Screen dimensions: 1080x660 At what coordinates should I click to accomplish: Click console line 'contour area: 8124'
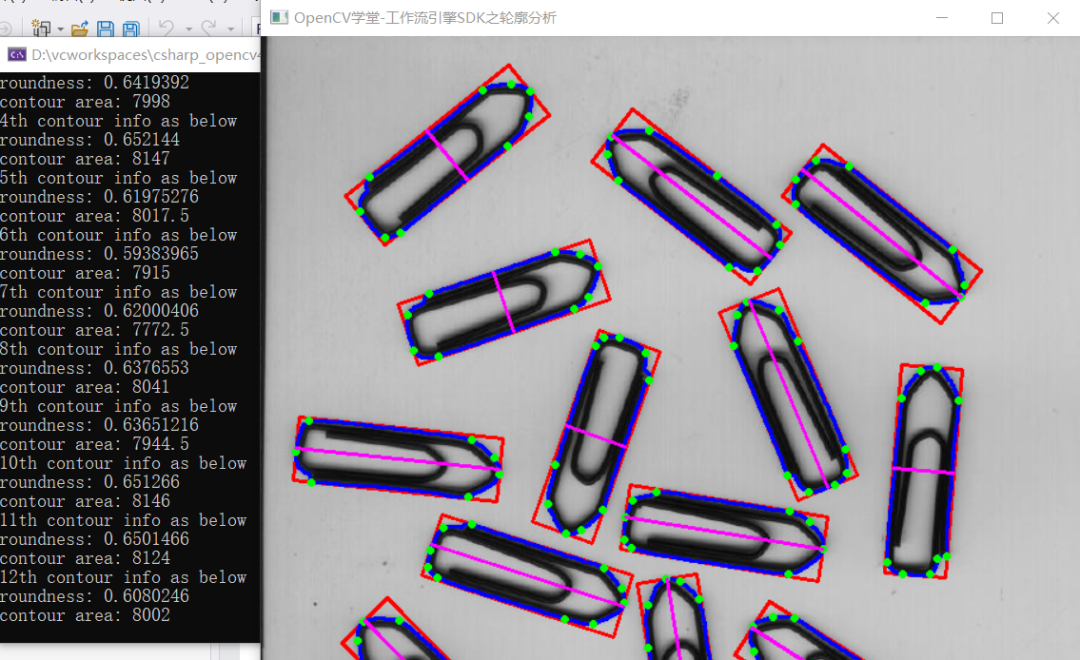85,558
